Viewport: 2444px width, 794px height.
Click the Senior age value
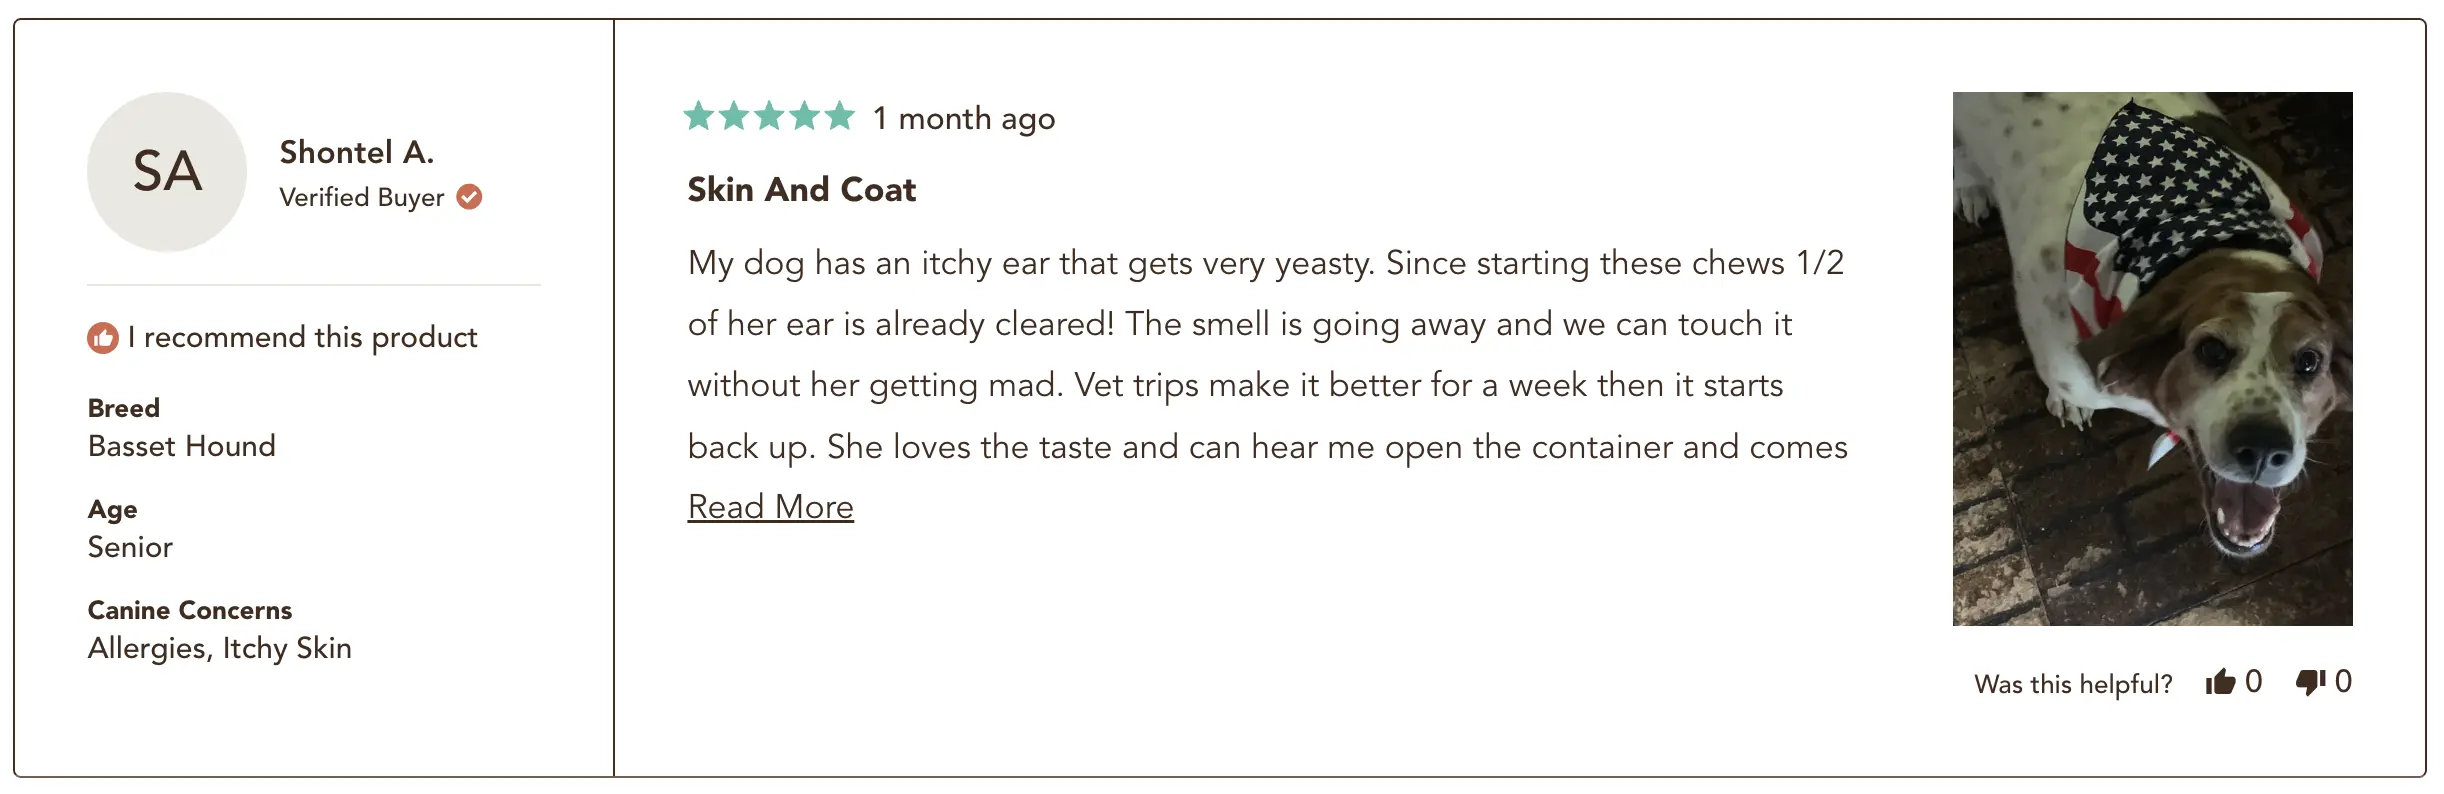click(x=130, y=547)
